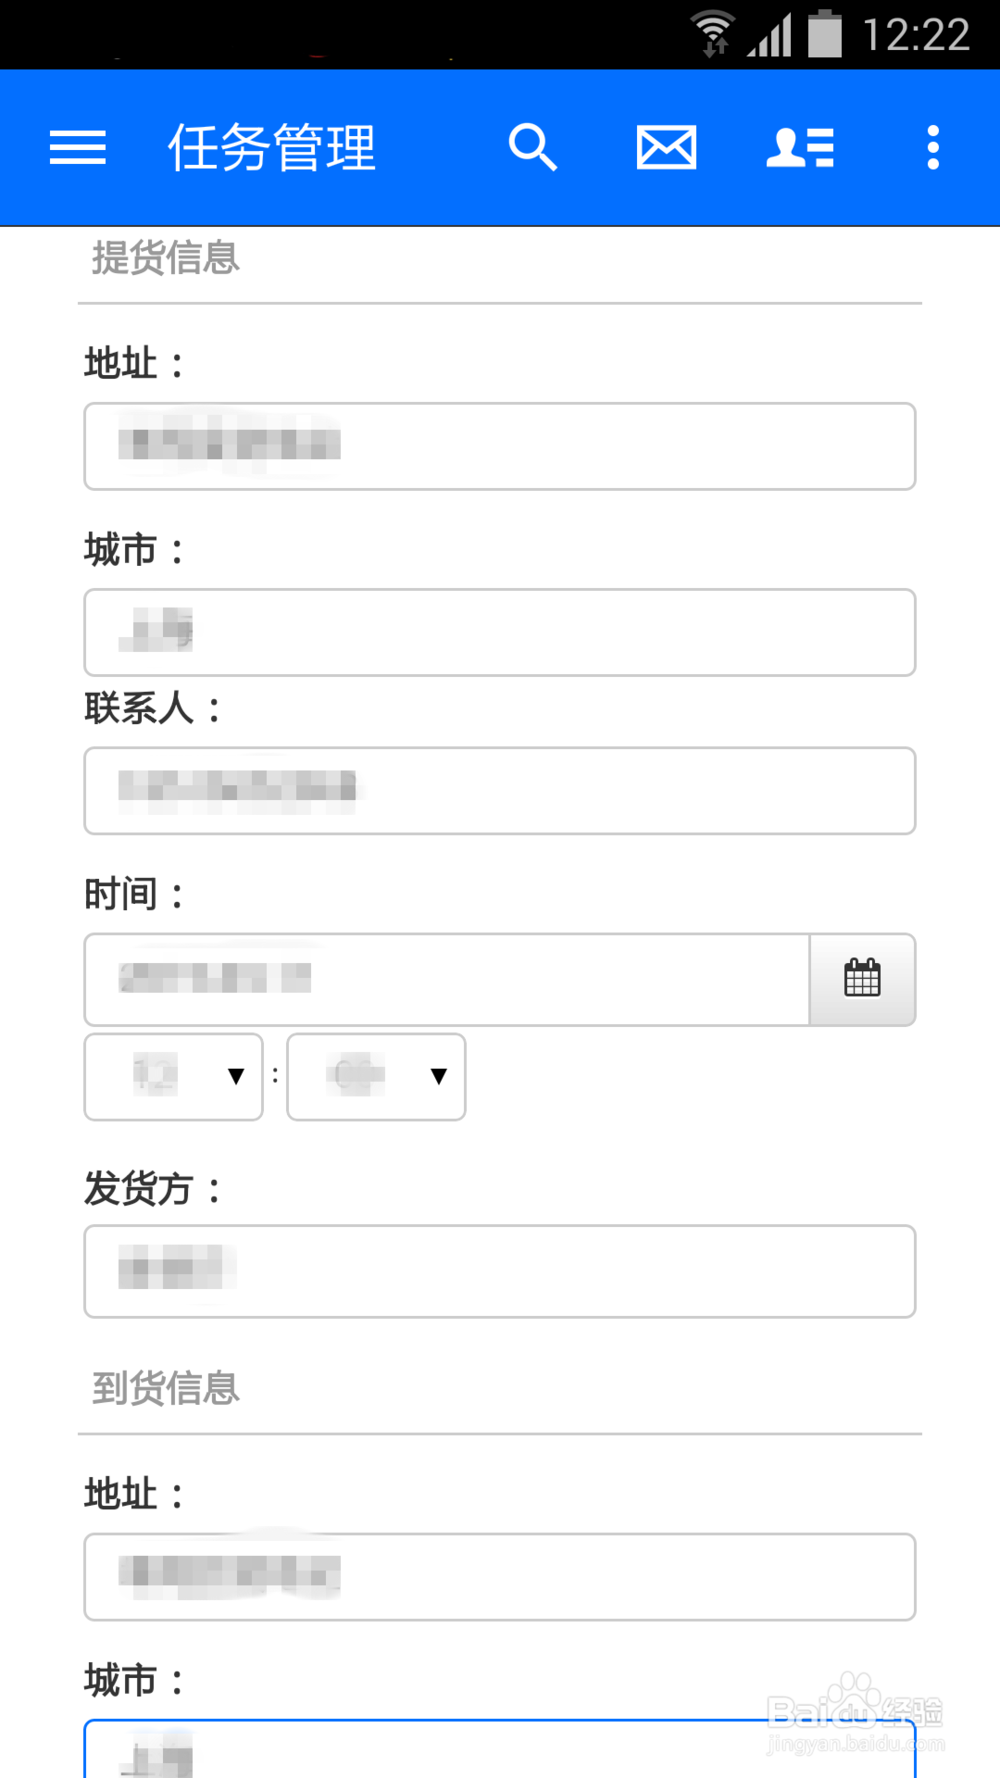The height and width of the screenshot is (1778, 1000).
Task: Click the 发货方 shipper field
Action: click(500, 1271)
